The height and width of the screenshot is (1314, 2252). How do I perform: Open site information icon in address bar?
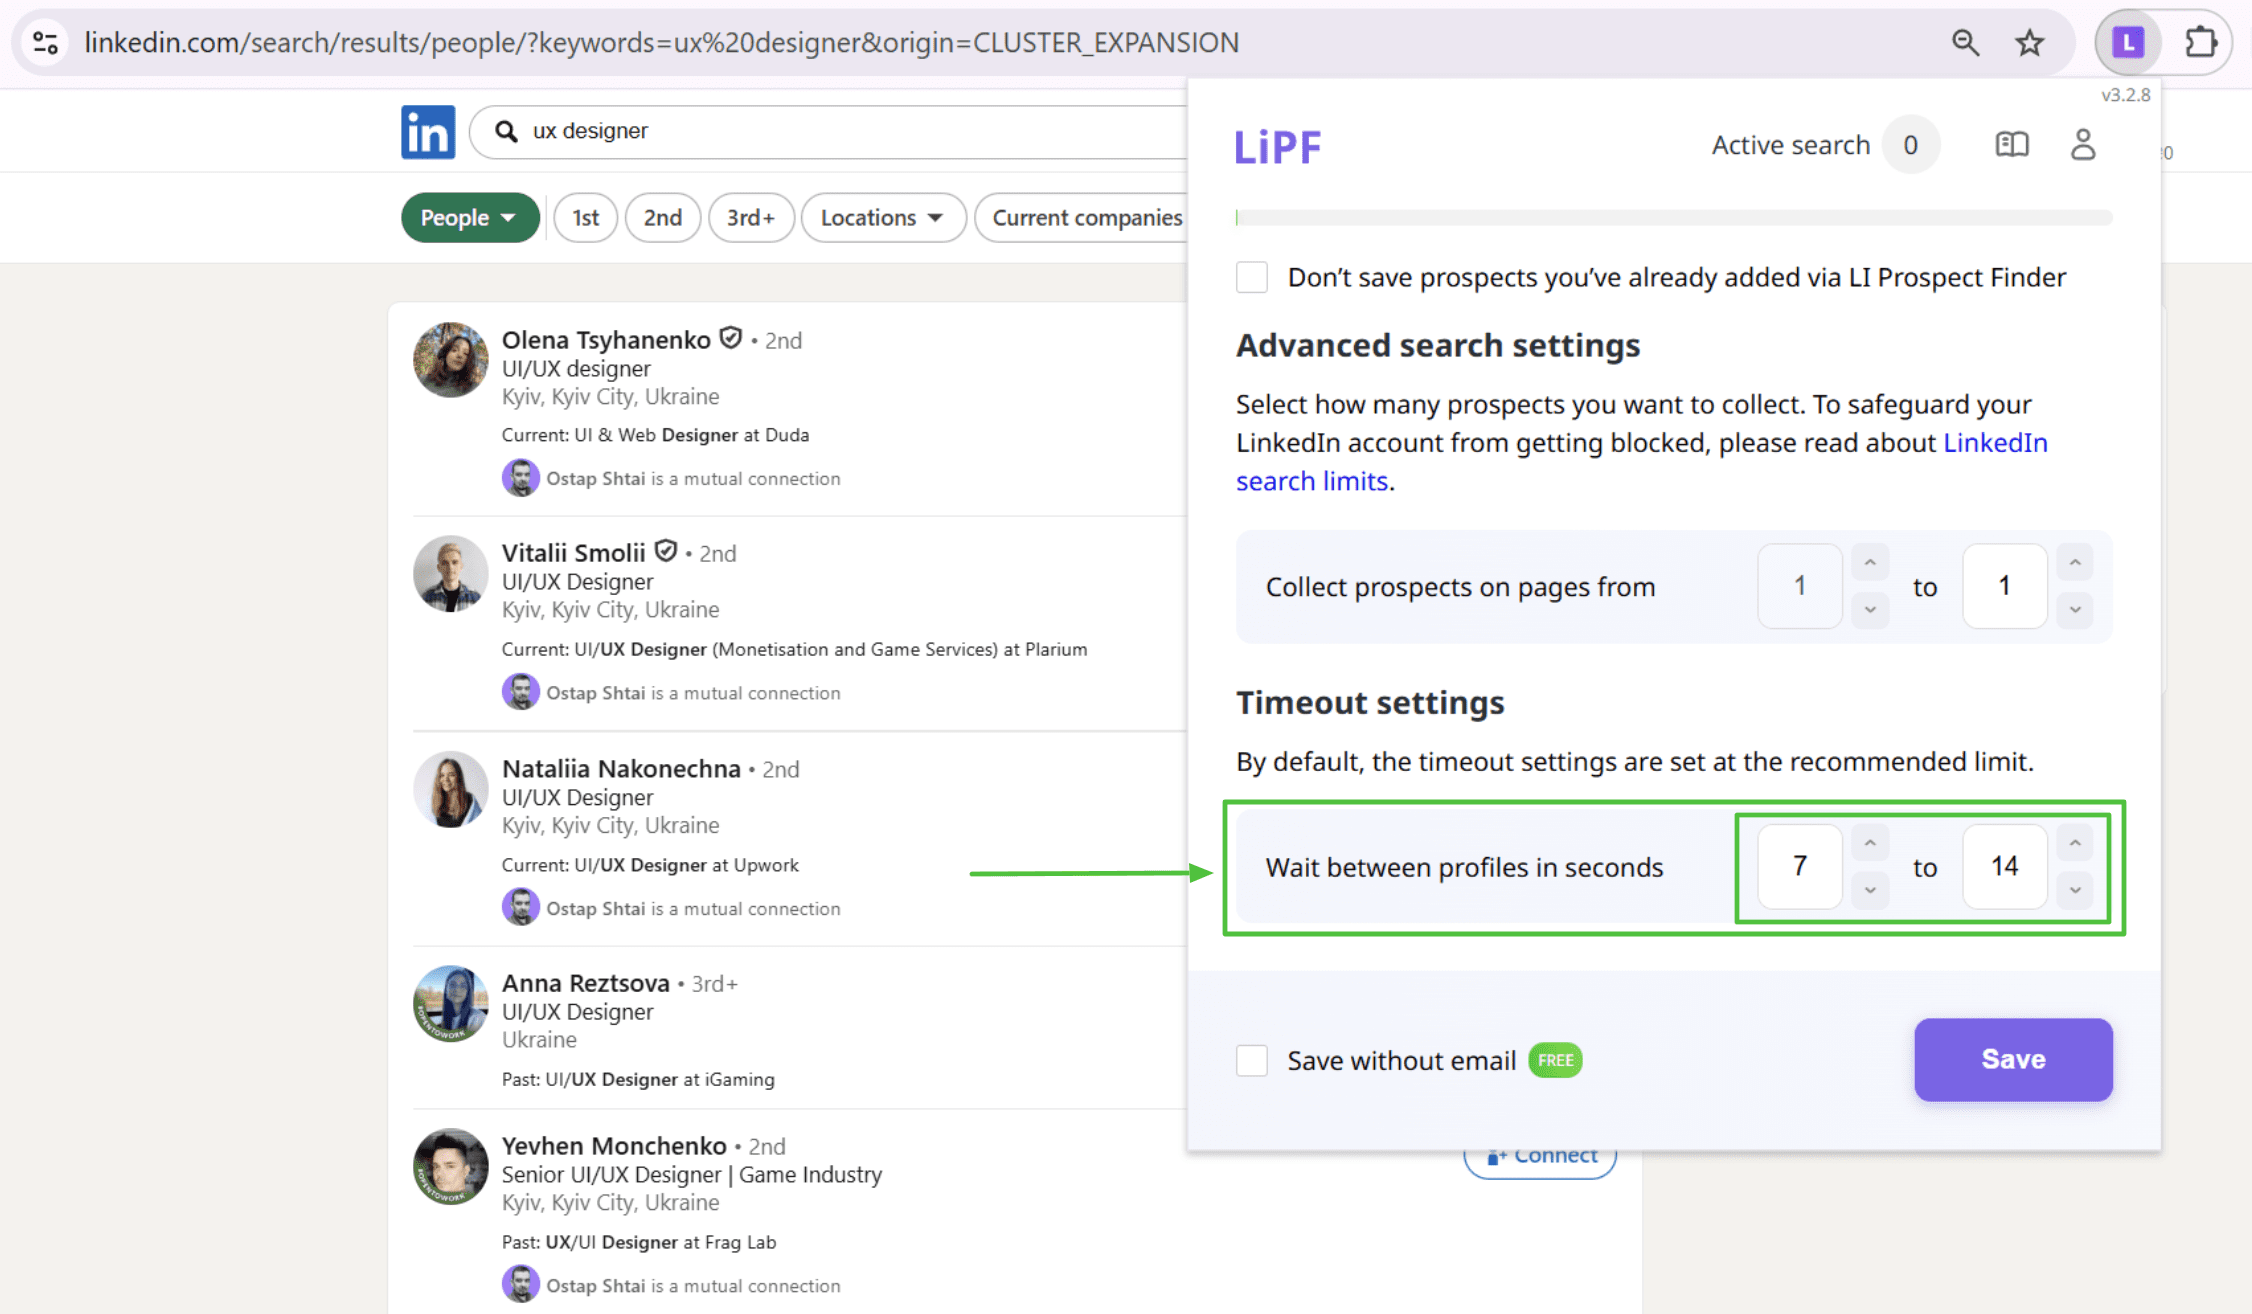coord(45,42)
